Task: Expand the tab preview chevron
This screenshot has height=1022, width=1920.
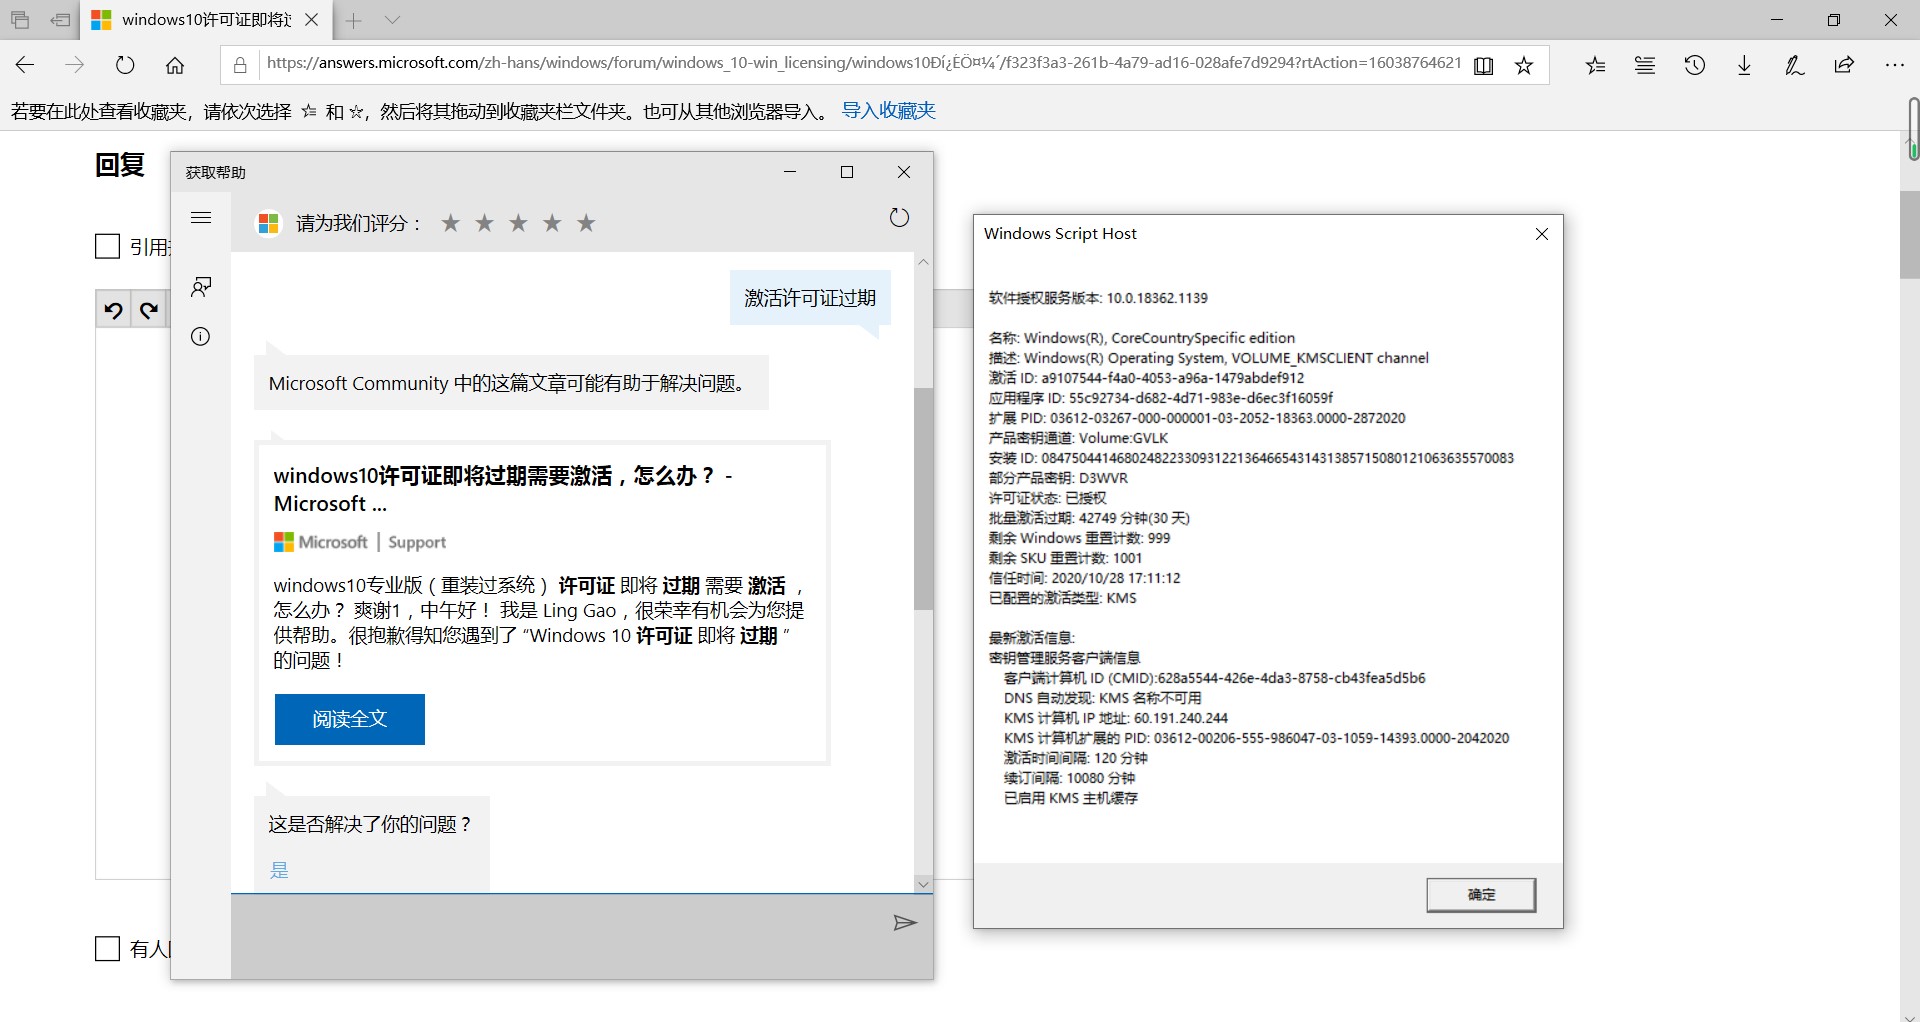Action: click(x=392, y=20)
